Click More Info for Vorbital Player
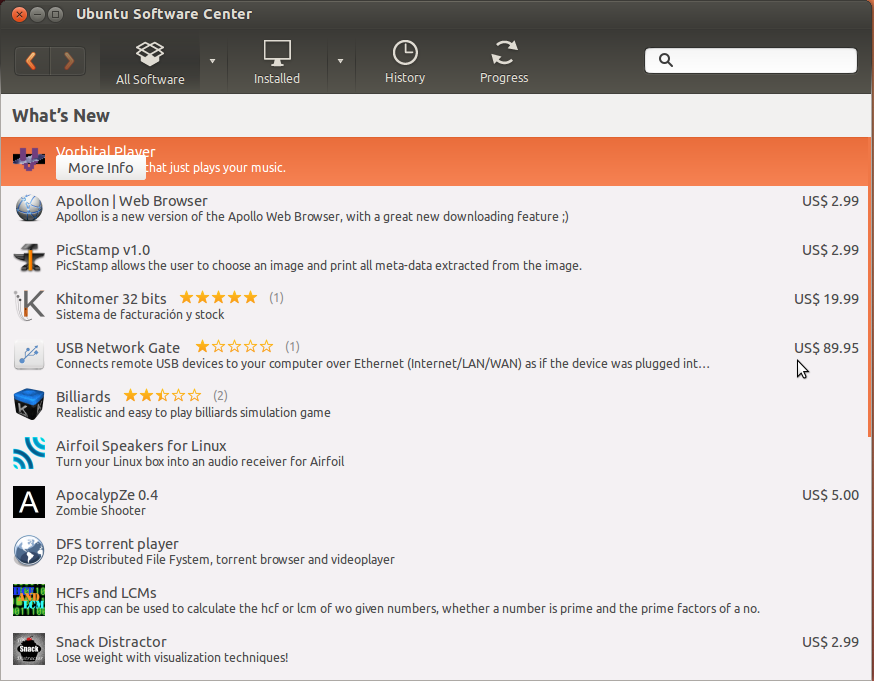Image resolution: width=874 pixels, height=681 pixels. [x=100, y=168]
